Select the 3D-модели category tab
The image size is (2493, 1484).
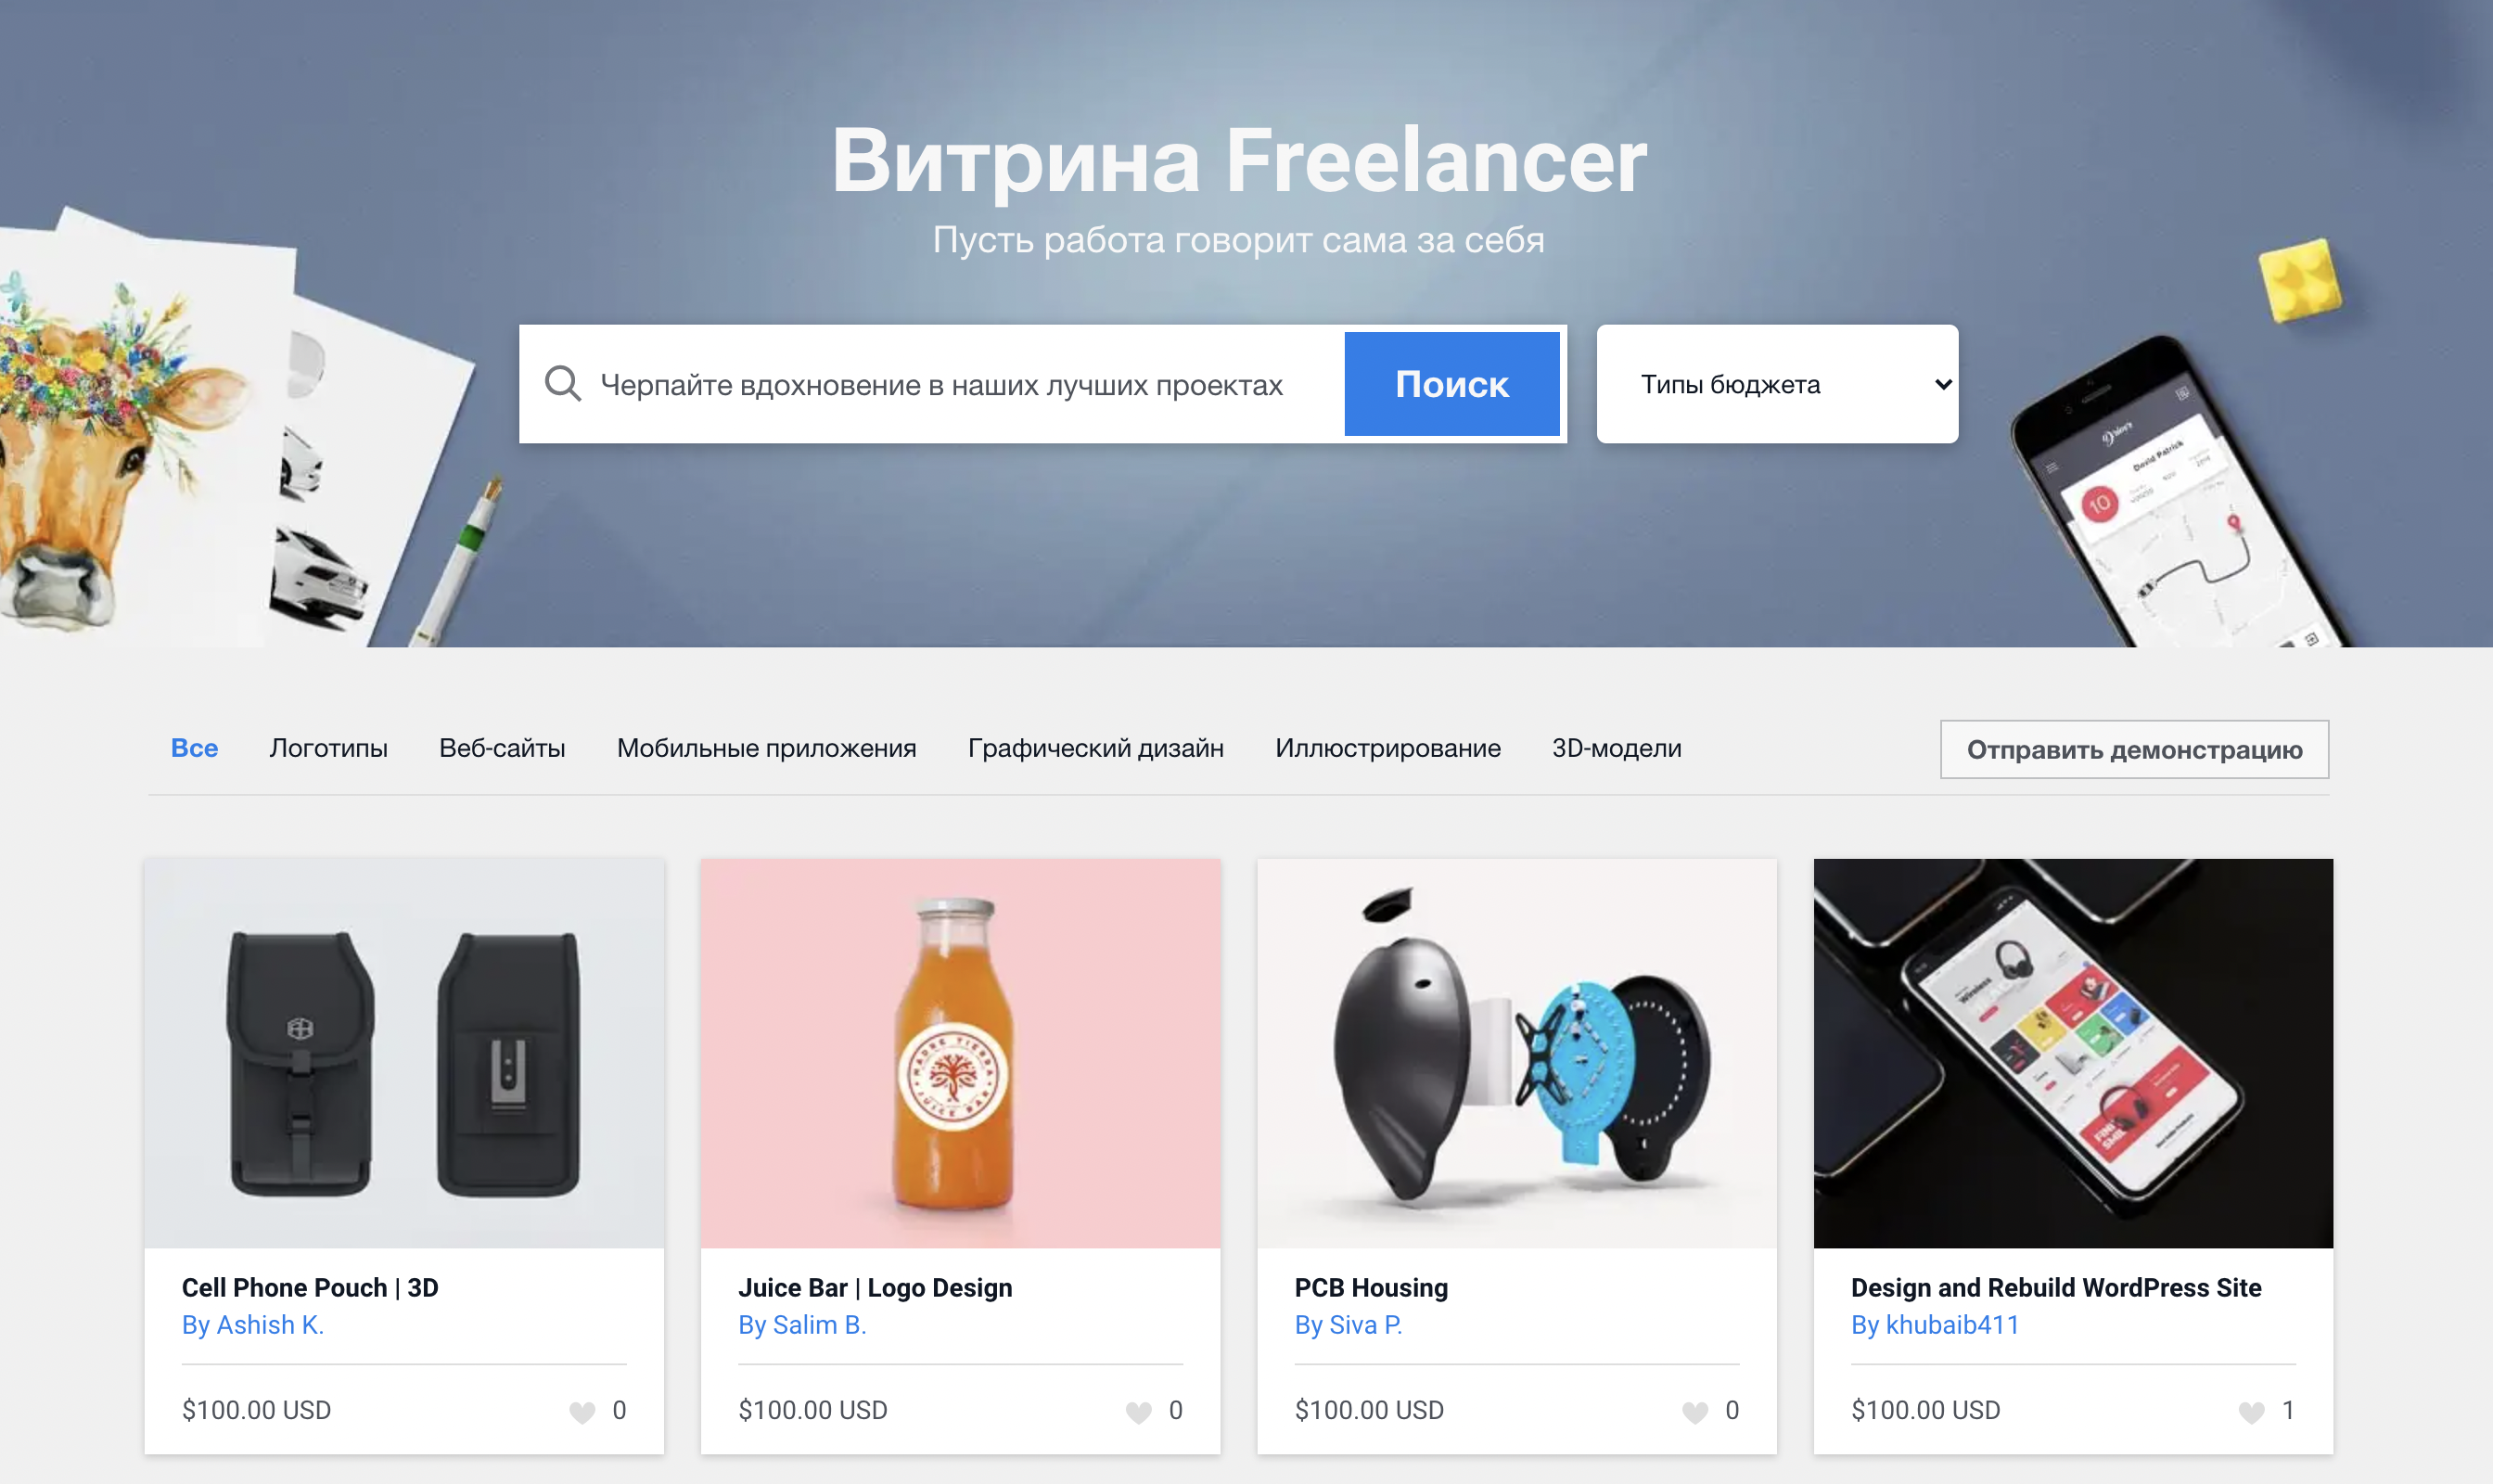[1616, 748]
